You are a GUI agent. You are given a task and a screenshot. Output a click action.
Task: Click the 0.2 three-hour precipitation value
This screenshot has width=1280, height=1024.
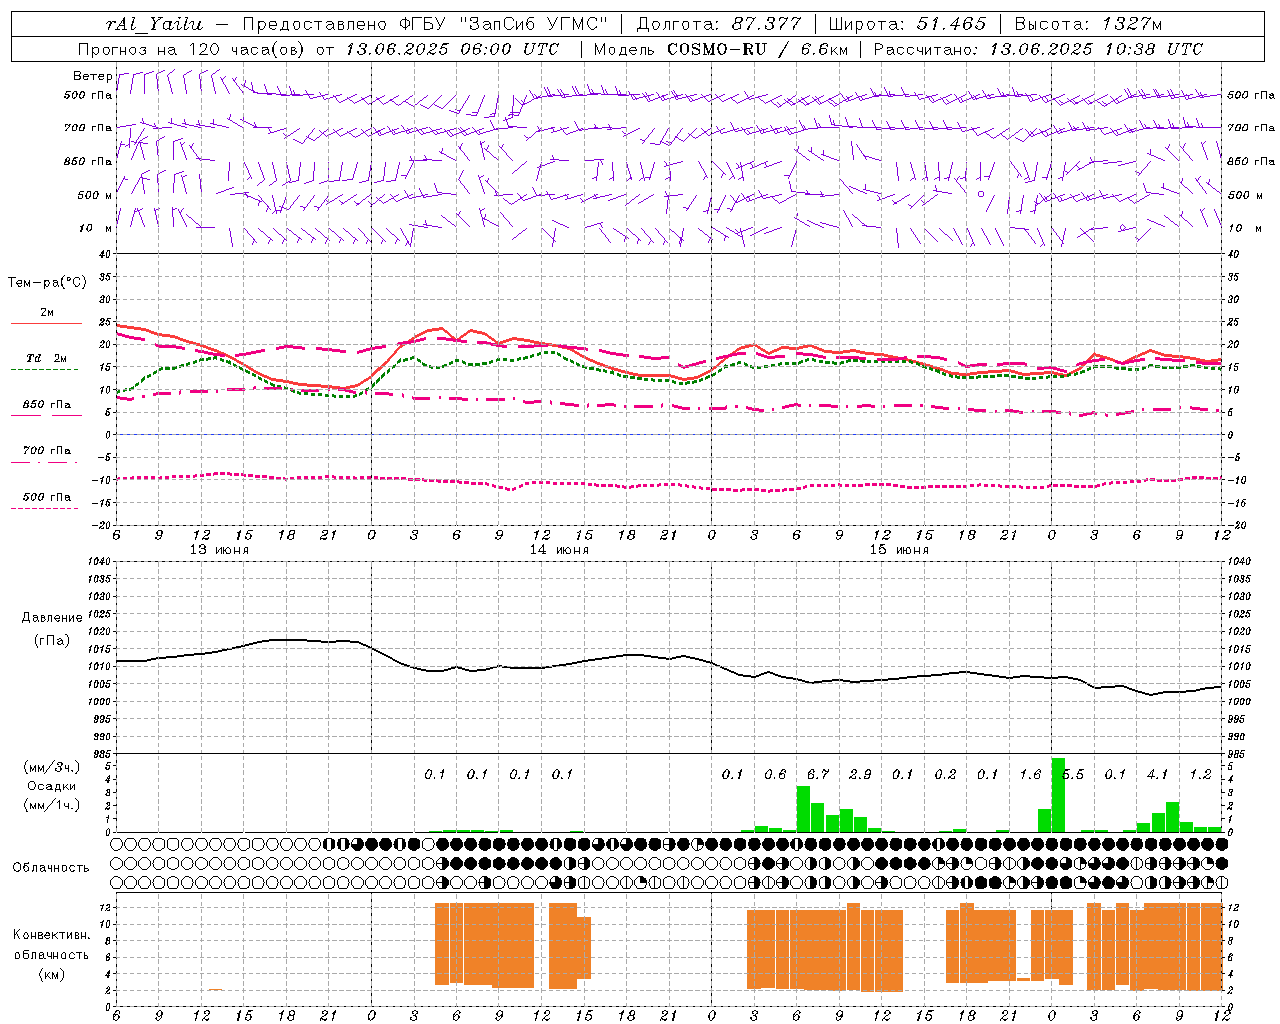[x=945, y=774]
